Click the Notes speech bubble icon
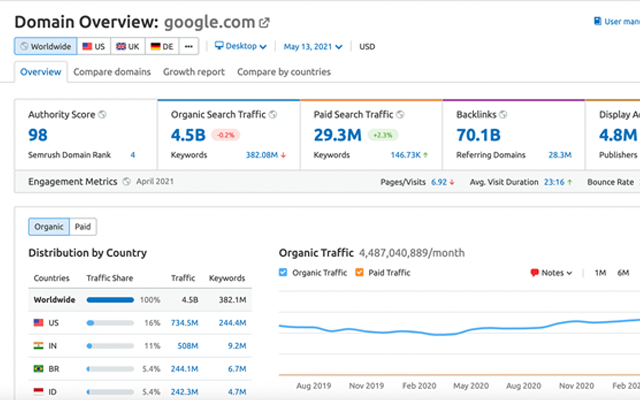This screenshot has width=640, height=400. click(x=534, y=273)
